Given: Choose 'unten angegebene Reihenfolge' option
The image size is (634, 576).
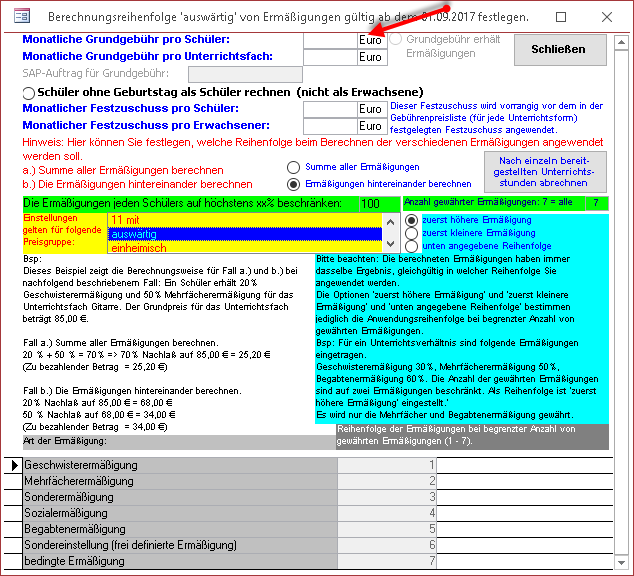Looking at the screenshot, I should pyautogui.click(x=411, y=246).
